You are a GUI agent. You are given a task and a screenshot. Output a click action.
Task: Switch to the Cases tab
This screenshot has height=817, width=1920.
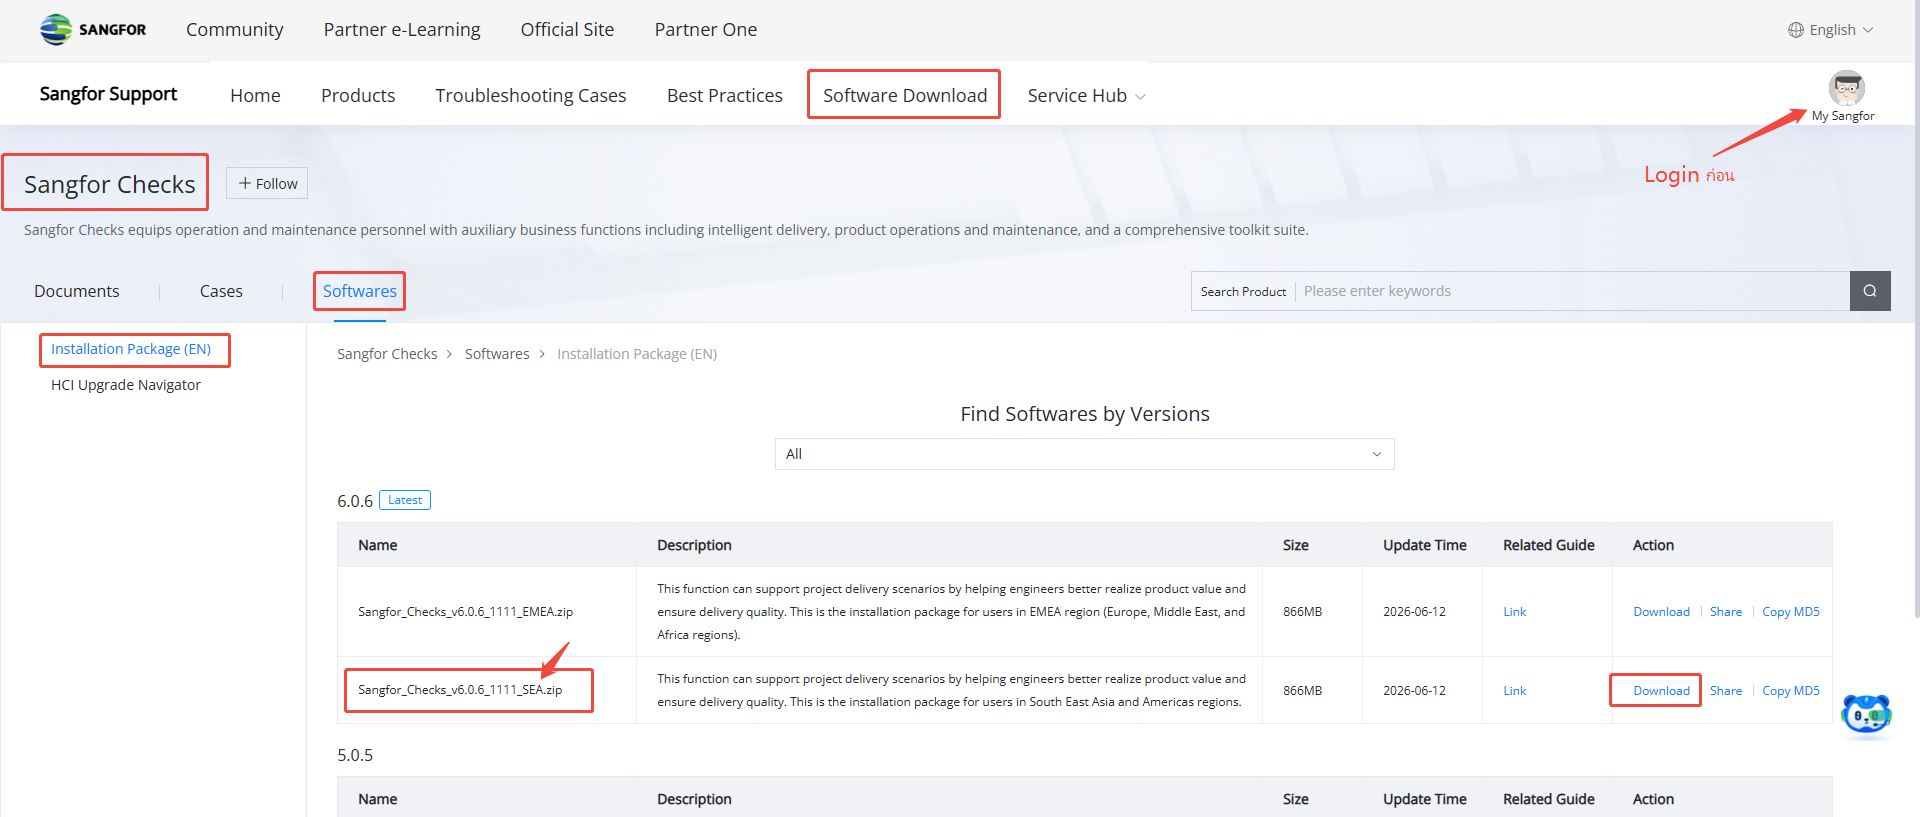221,291
